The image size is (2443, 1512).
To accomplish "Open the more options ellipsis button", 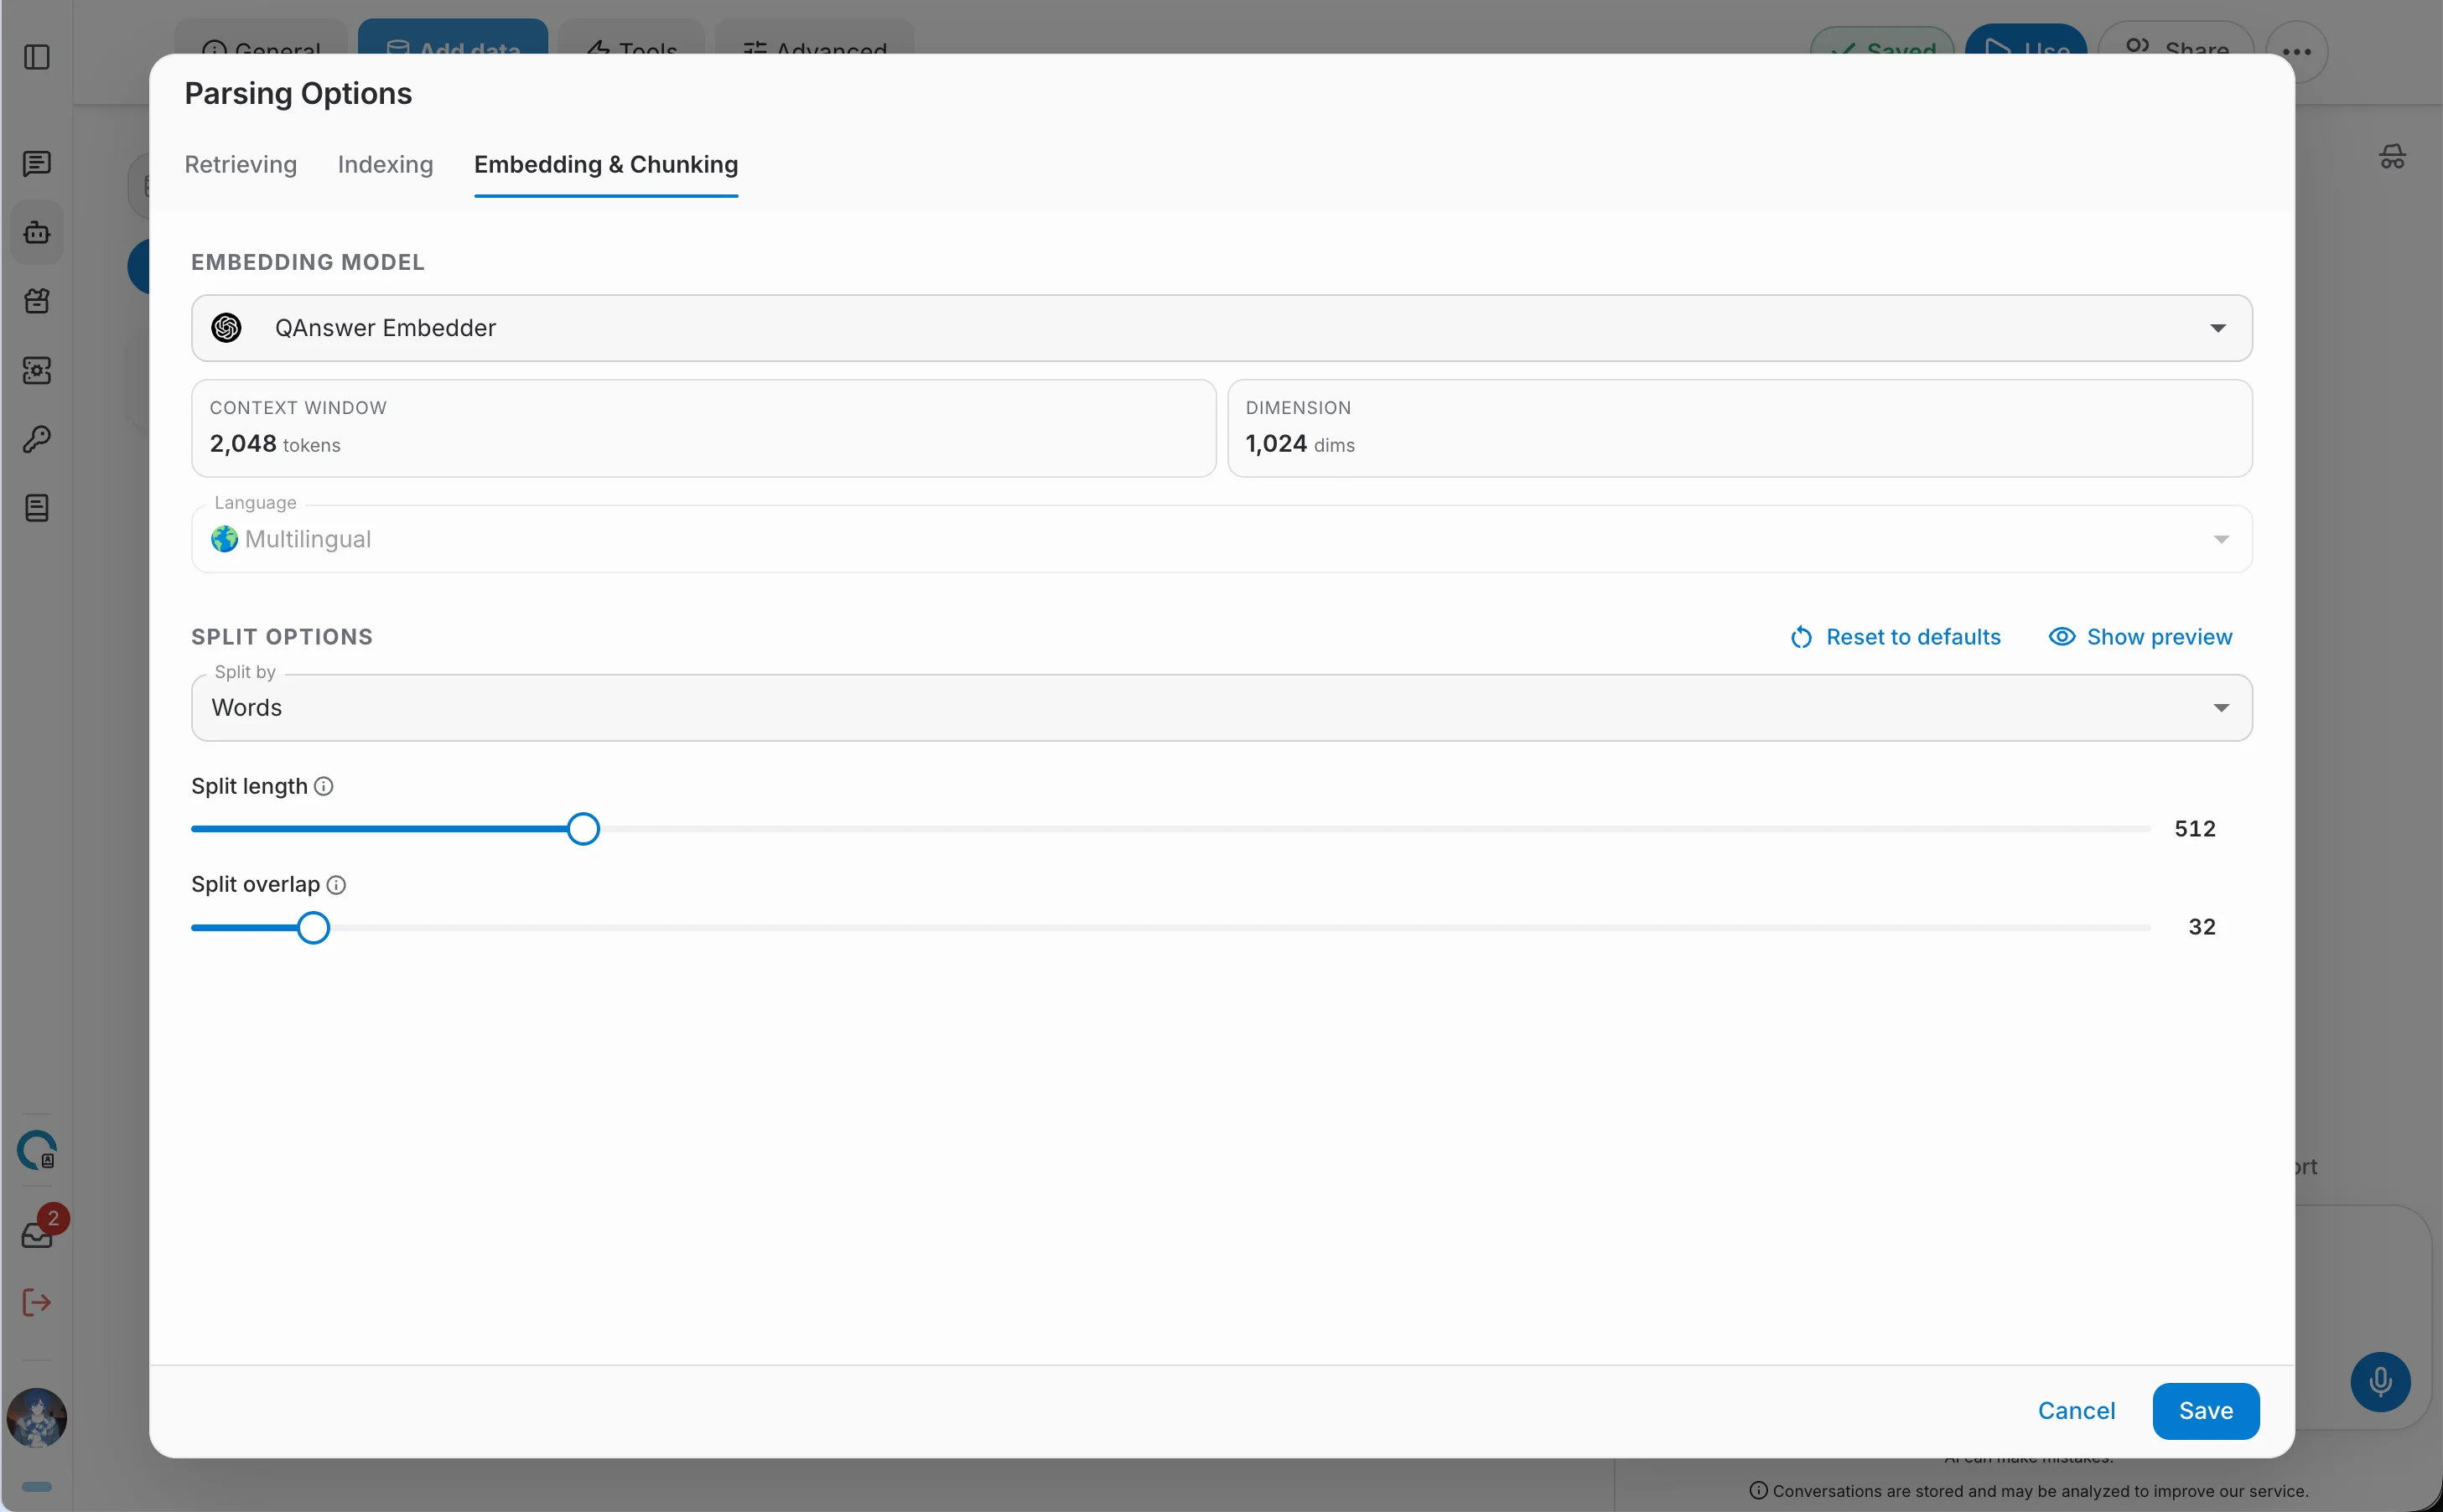I will coord(2297,52).
